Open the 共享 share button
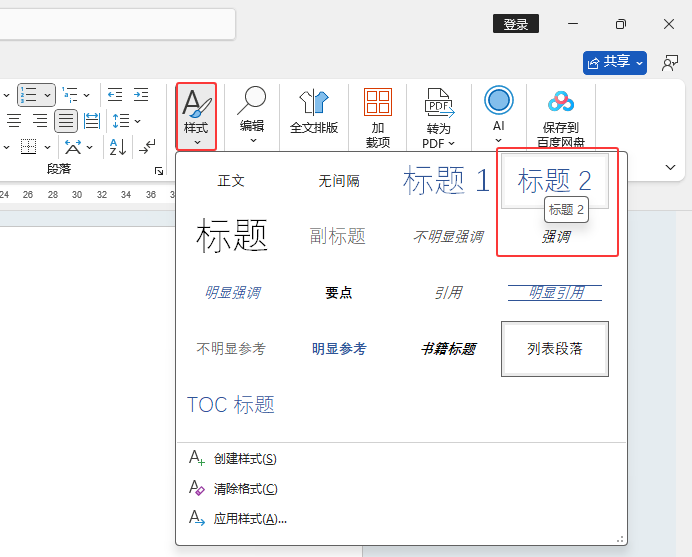 (x=615, y=63)
